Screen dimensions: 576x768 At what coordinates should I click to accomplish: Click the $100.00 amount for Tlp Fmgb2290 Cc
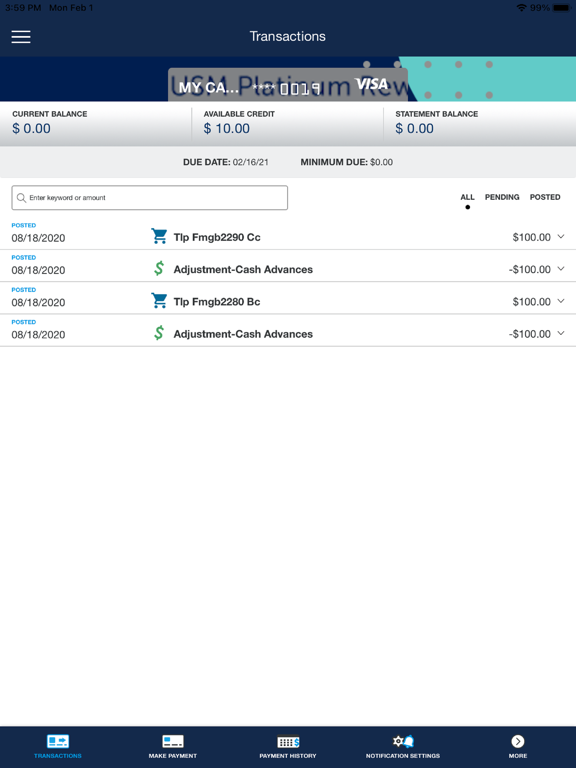point(531,237)
